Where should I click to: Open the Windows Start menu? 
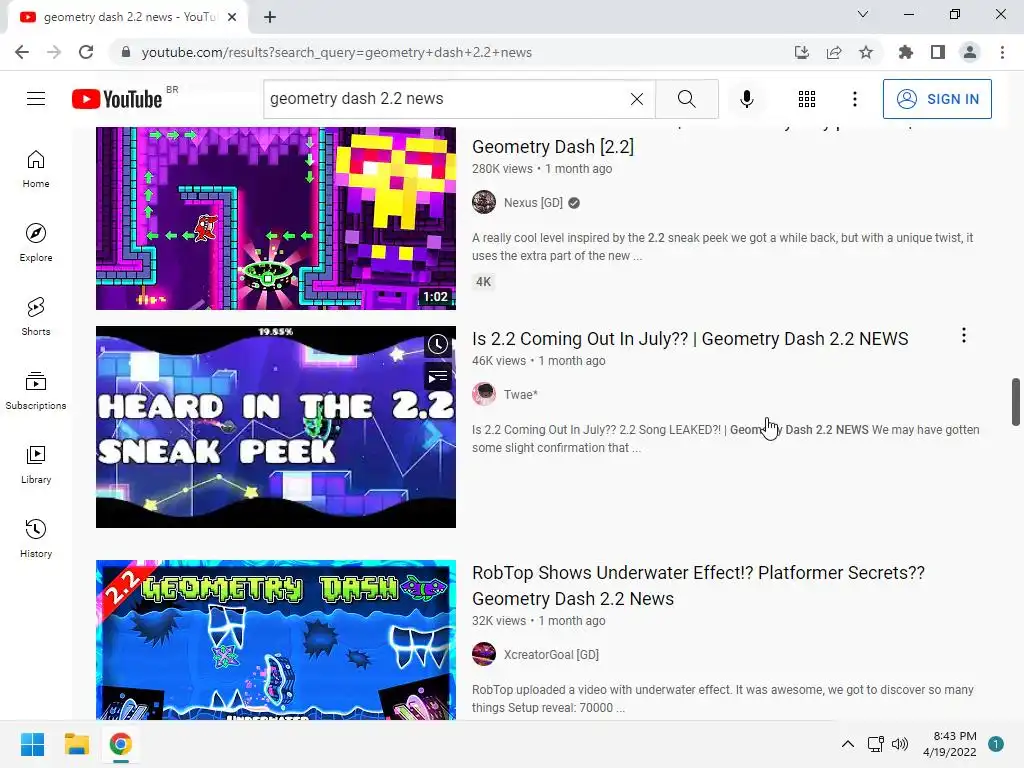click(x=32, y=744)
